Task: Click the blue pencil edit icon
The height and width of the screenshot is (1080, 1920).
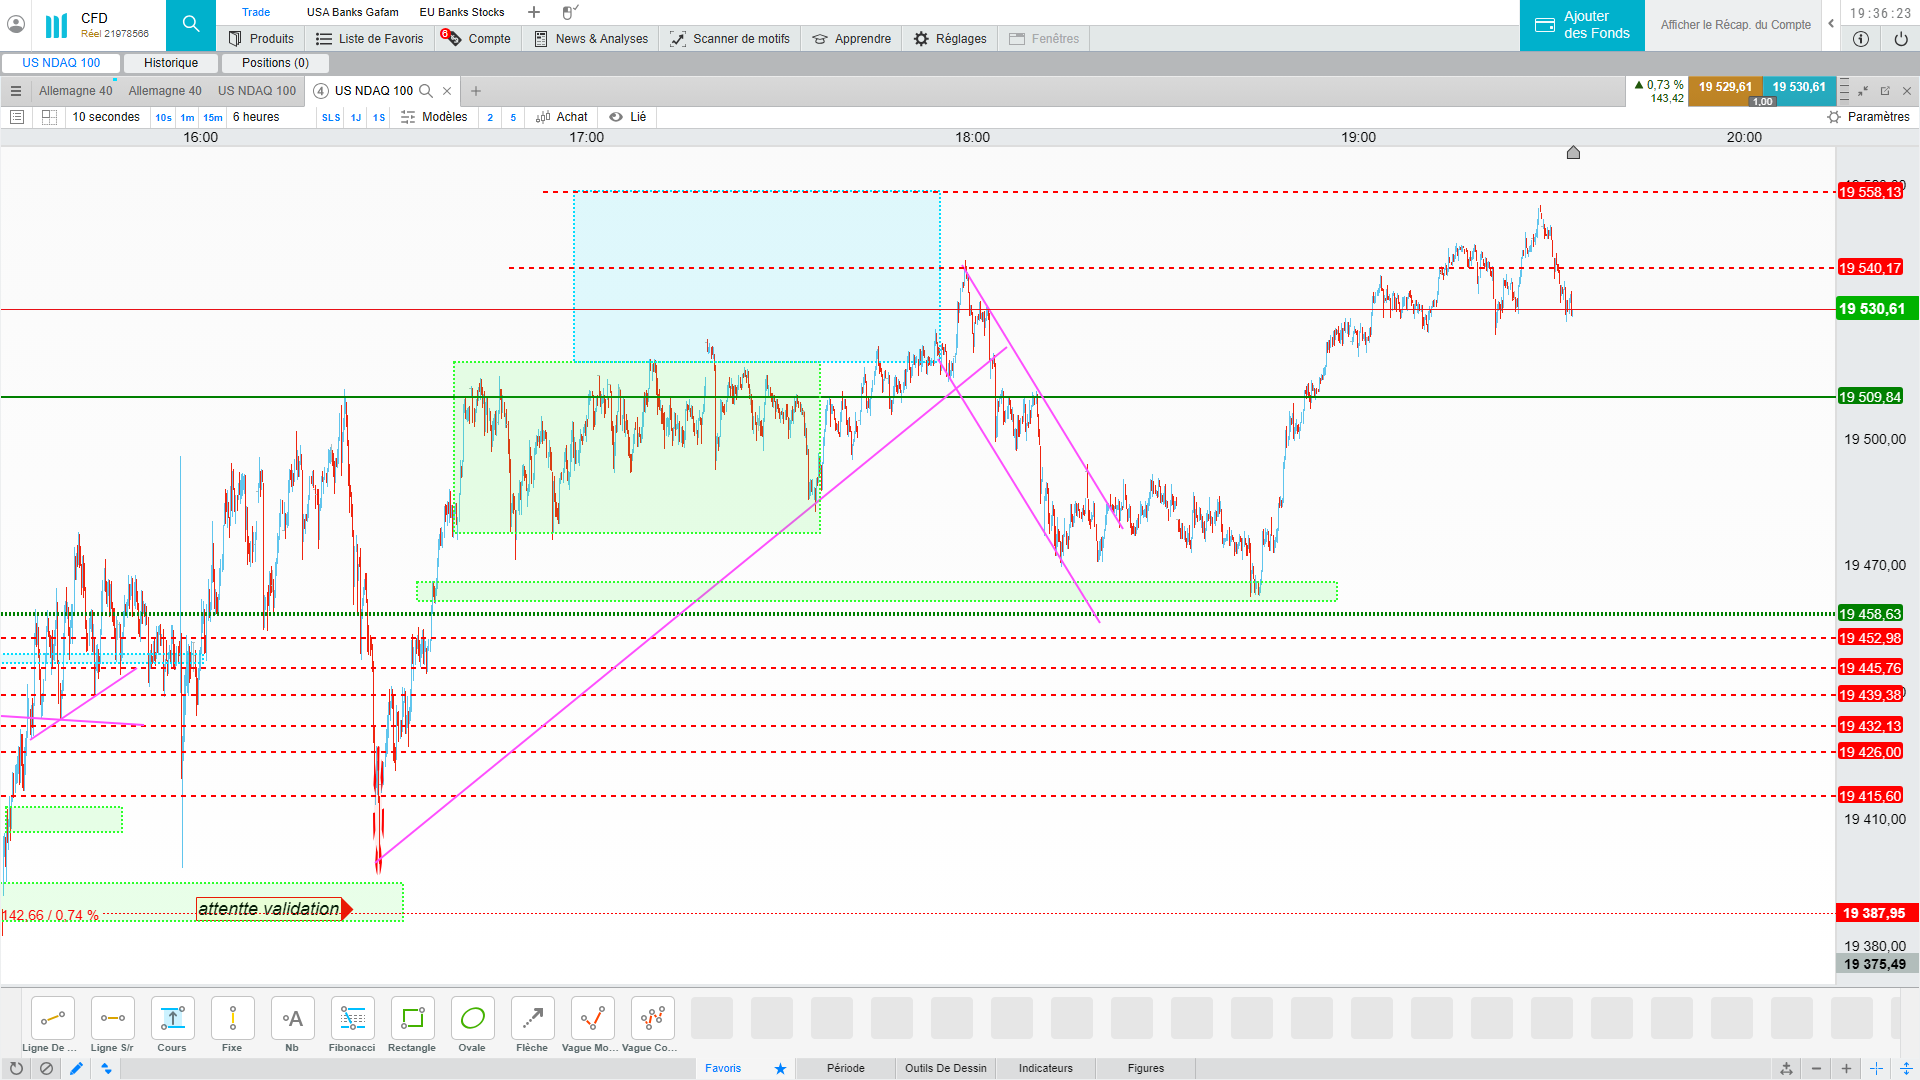Action: (x=76, y=1068)
